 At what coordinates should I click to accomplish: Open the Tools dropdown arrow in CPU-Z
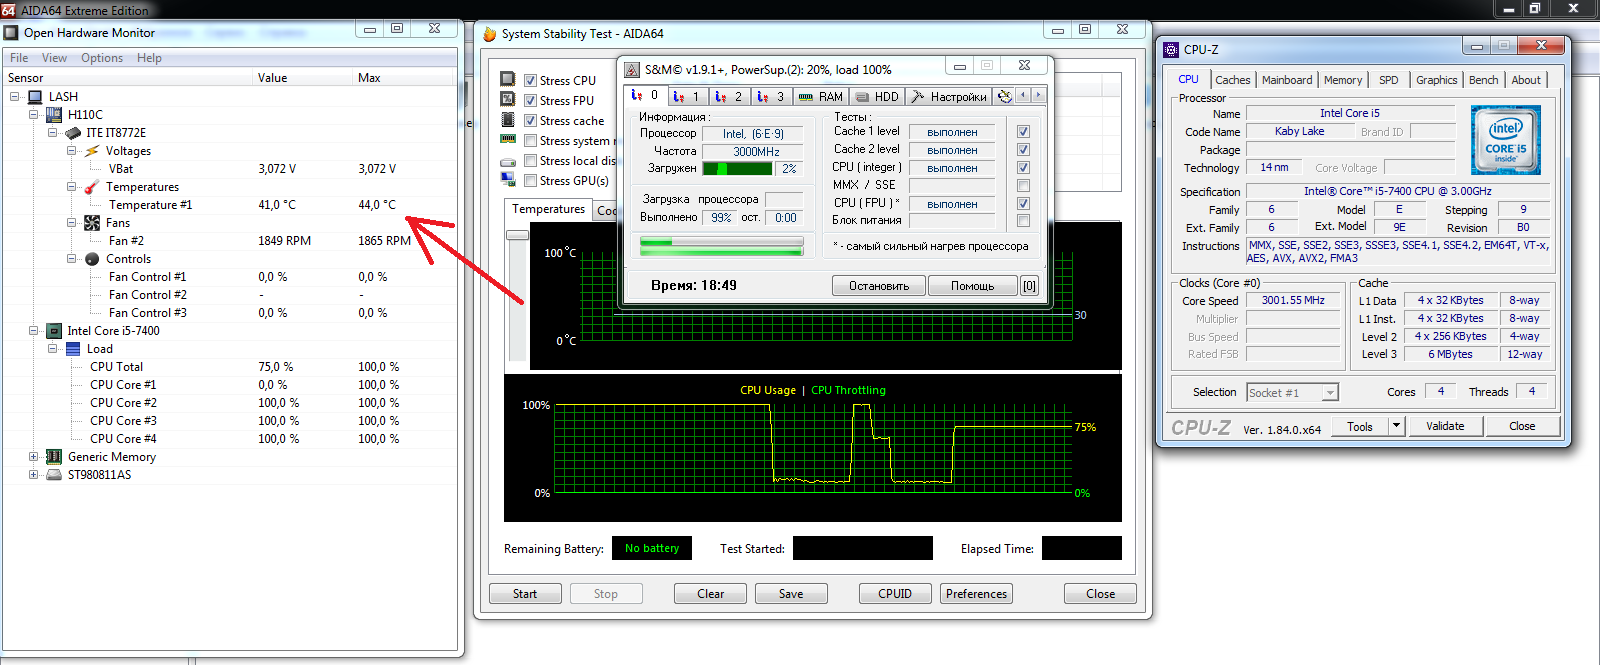pos(1396,426)
